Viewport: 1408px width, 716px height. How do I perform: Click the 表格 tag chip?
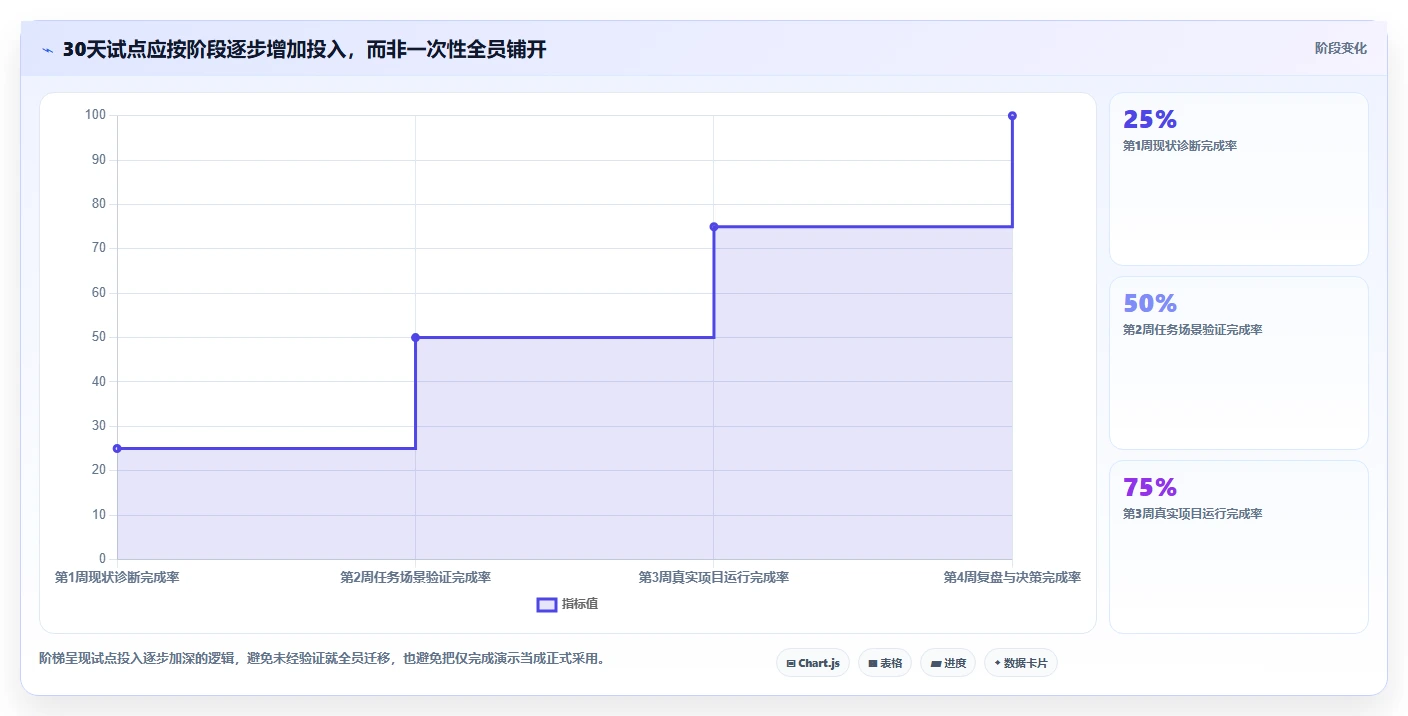(884, 663)
